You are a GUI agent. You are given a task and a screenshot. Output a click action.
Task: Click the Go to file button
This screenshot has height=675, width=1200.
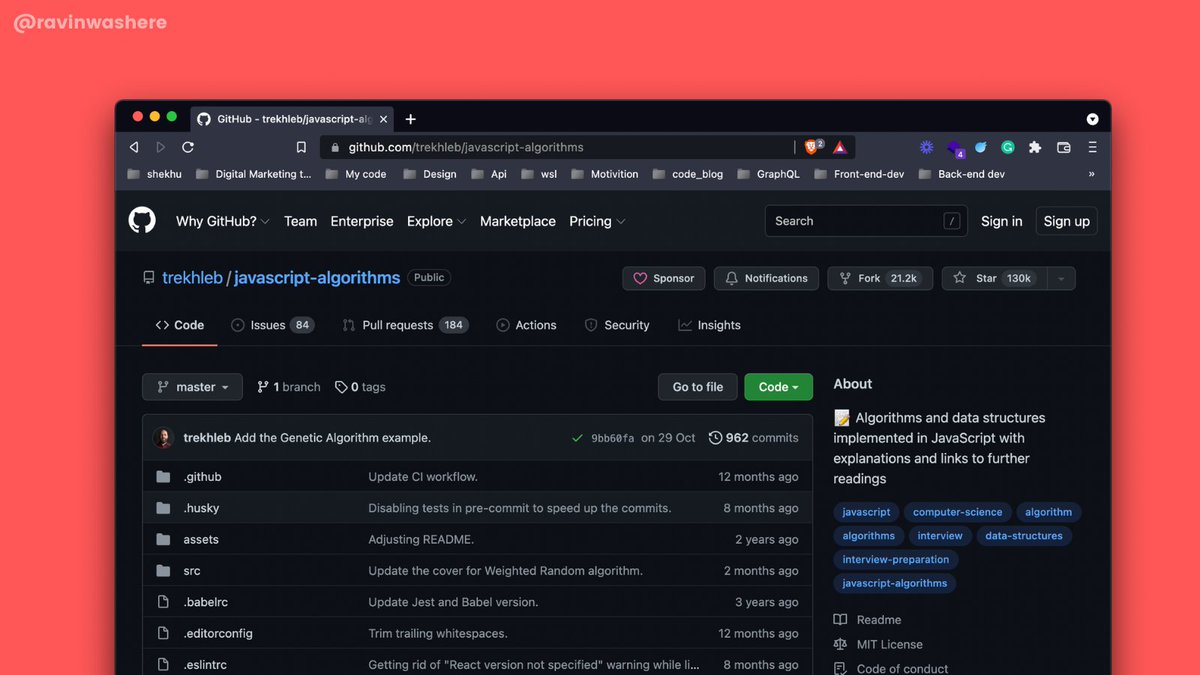tap(698, 387)
